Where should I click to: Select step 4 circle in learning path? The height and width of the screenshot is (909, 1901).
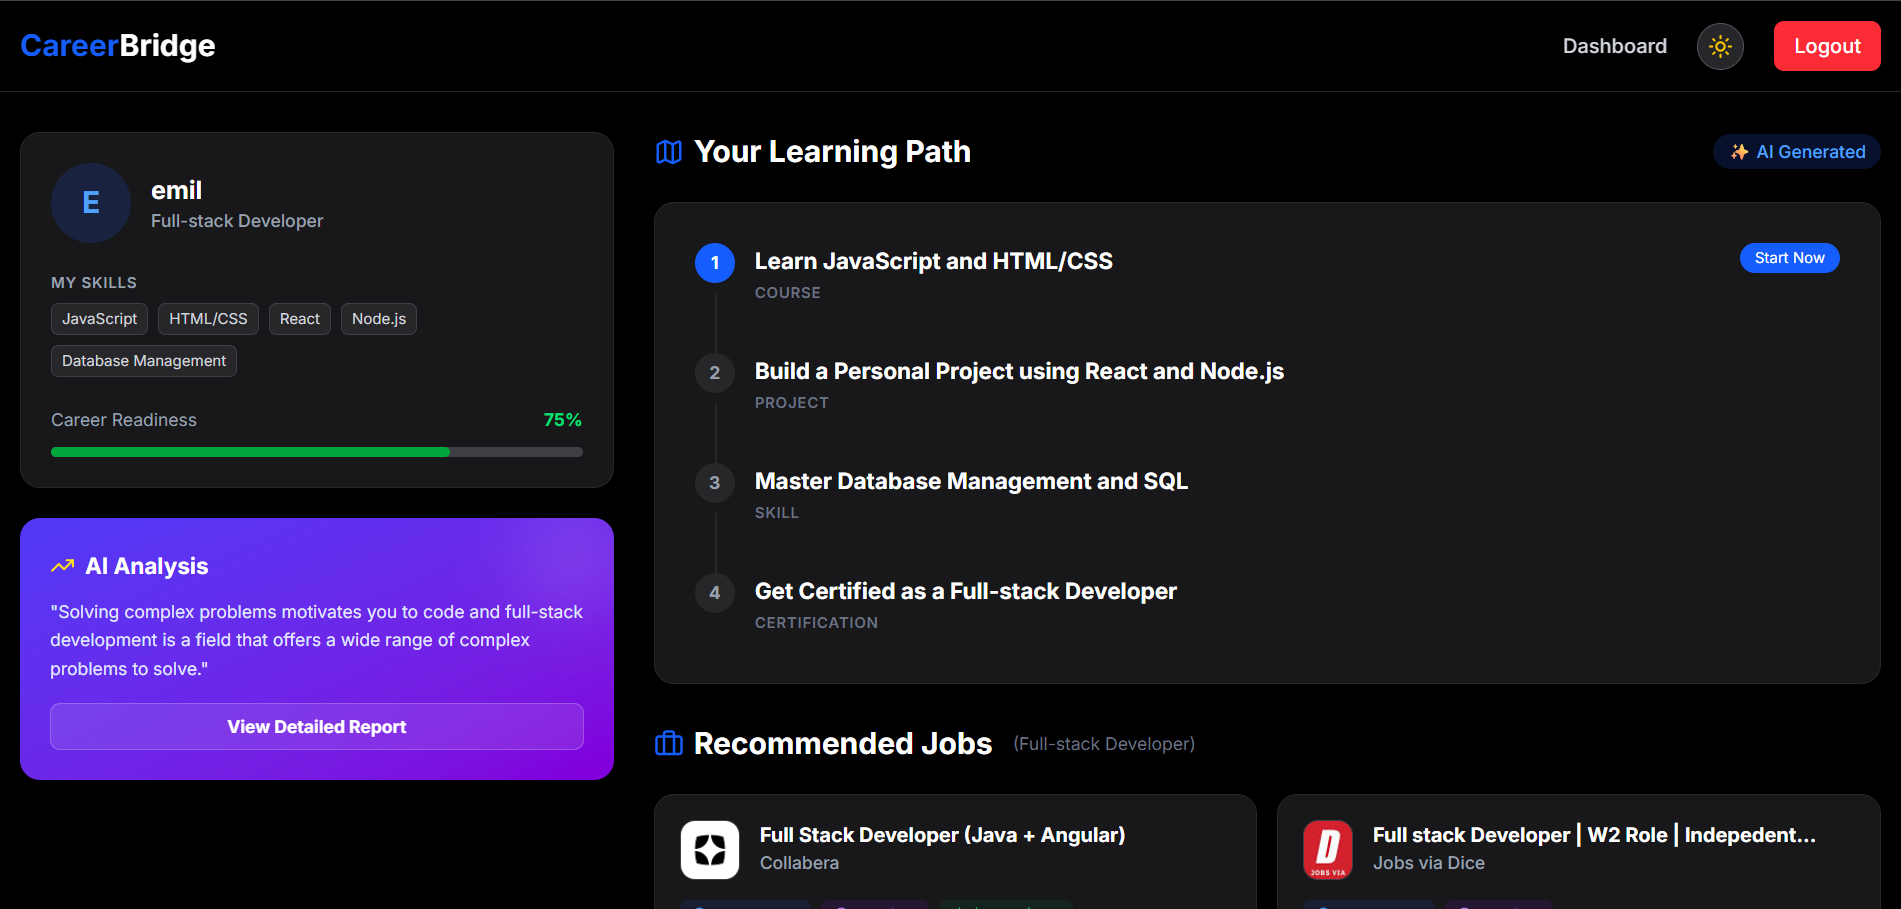[x=715, y=593]
